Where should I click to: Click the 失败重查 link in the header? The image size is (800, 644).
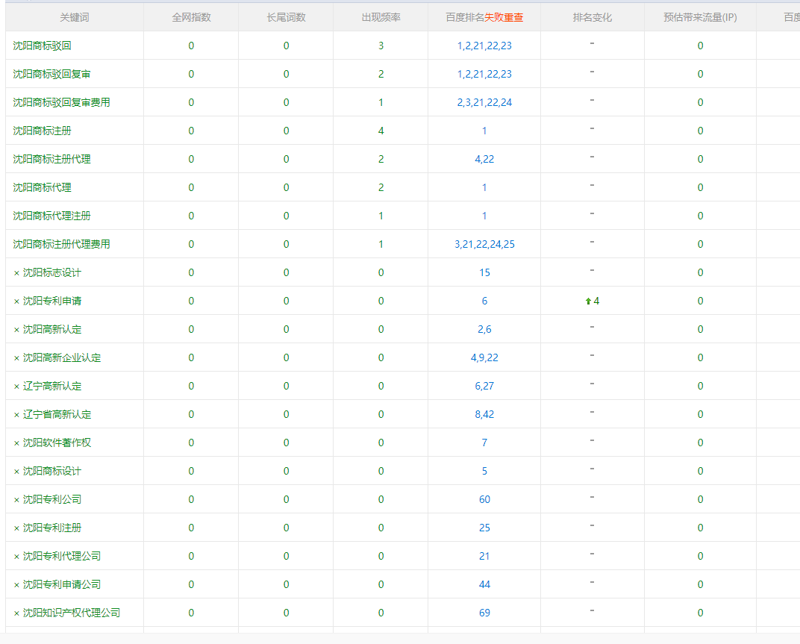504,17
